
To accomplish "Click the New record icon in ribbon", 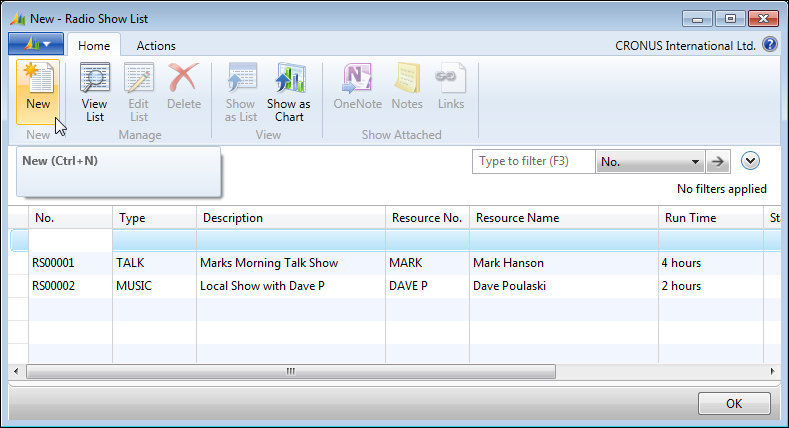I will [x=38, y=78].
